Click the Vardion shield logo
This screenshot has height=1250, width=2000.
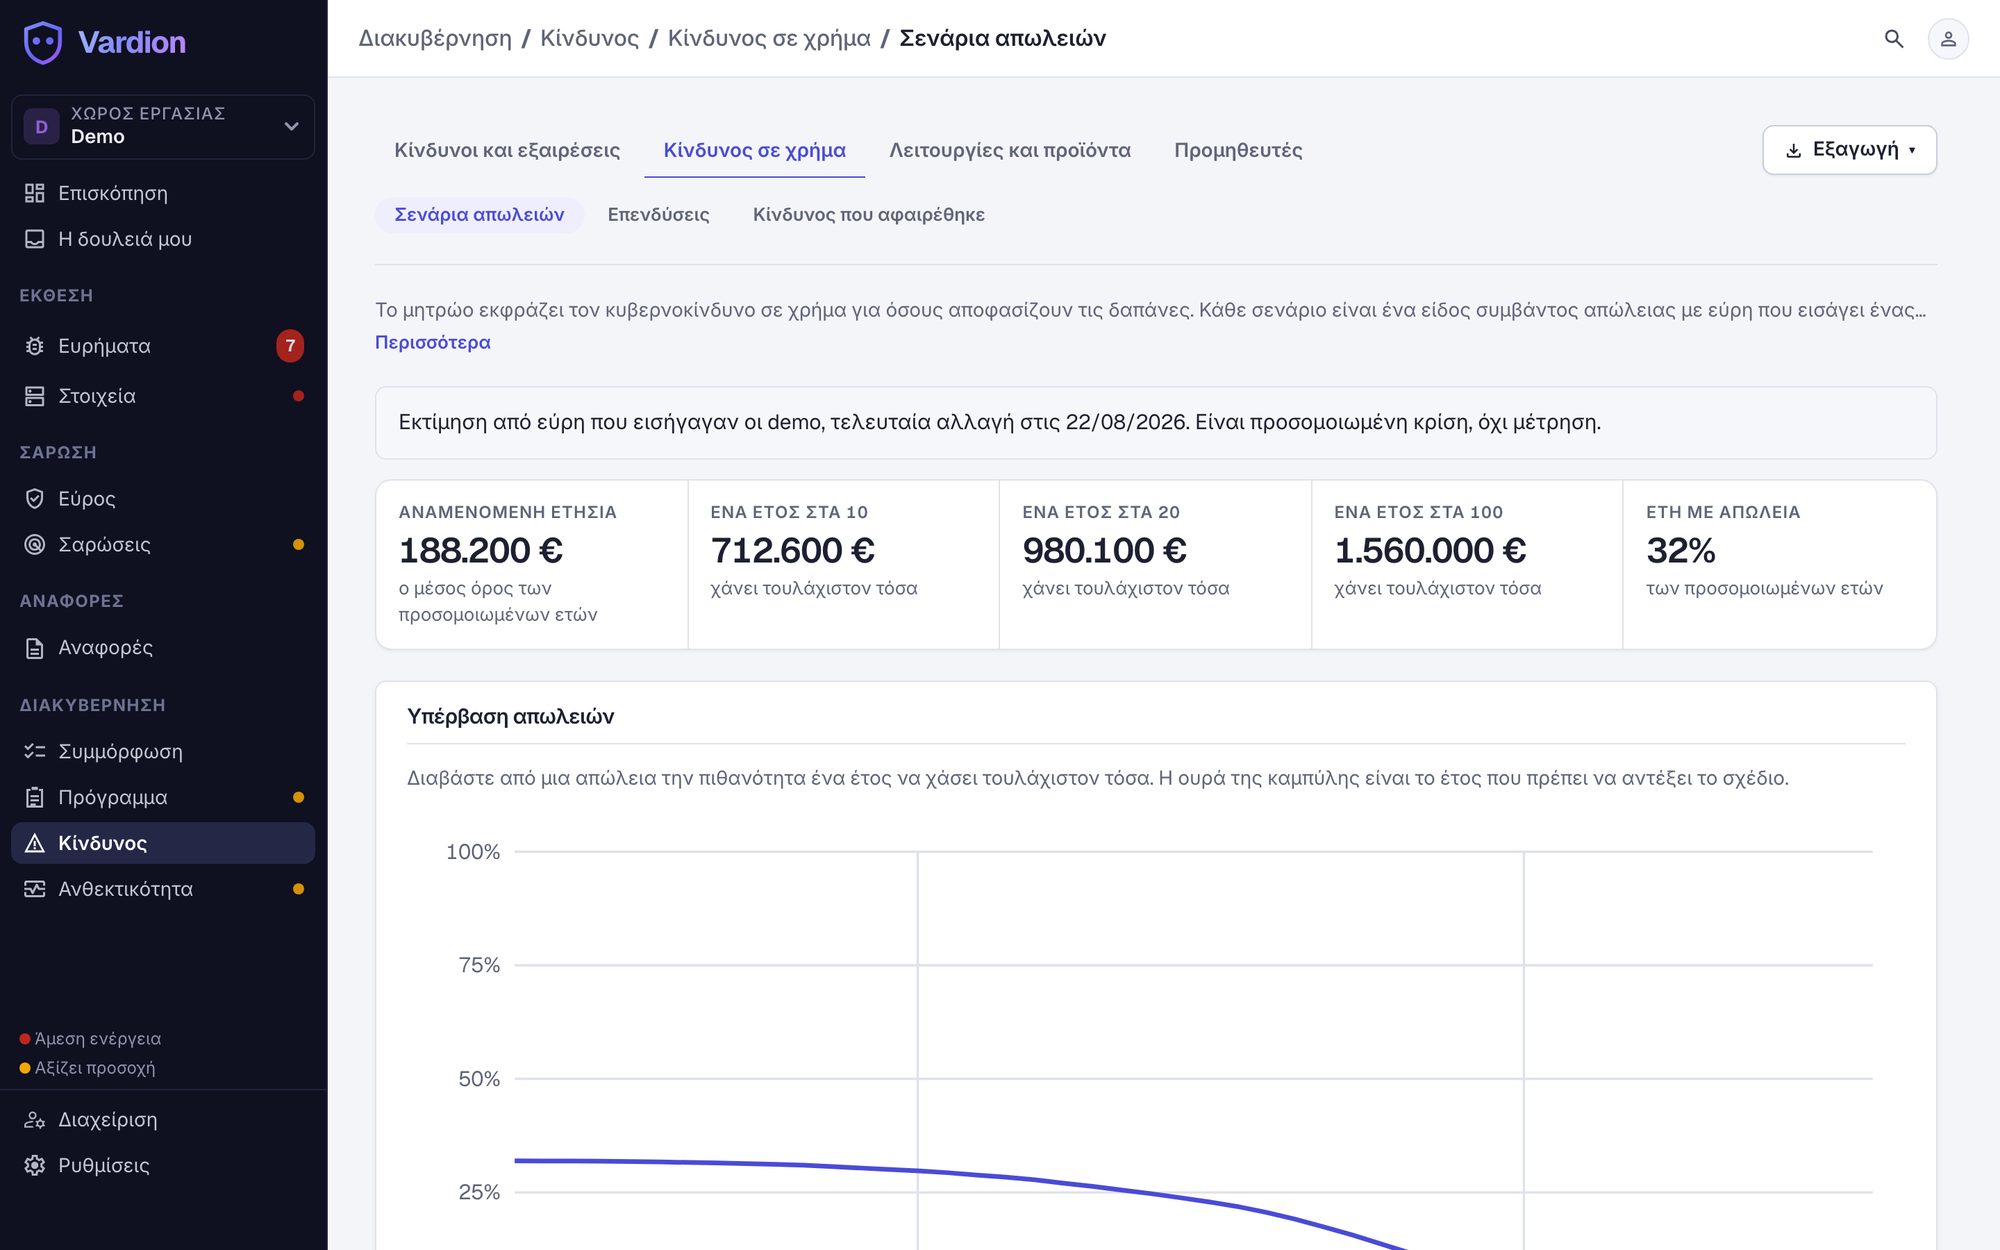[x=43, y=42]
